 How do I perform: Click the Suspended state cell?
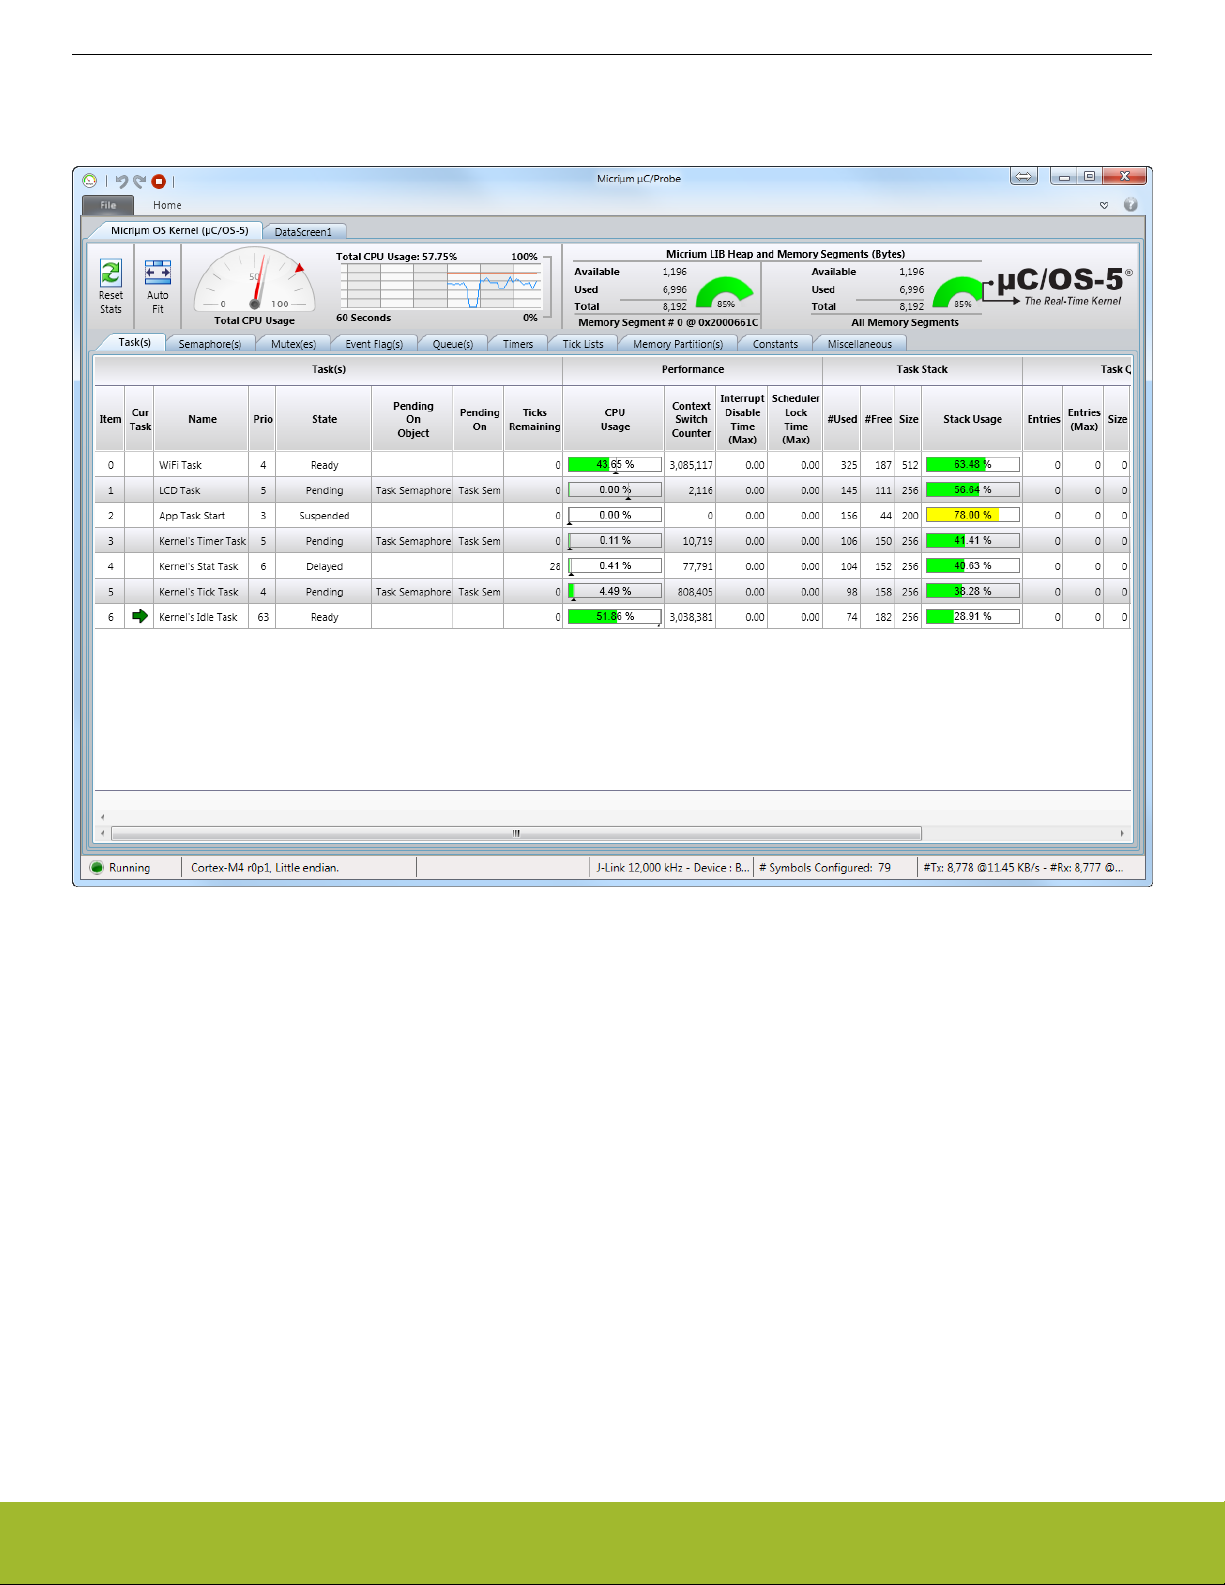pyautogui.click(x=324, y=516)
